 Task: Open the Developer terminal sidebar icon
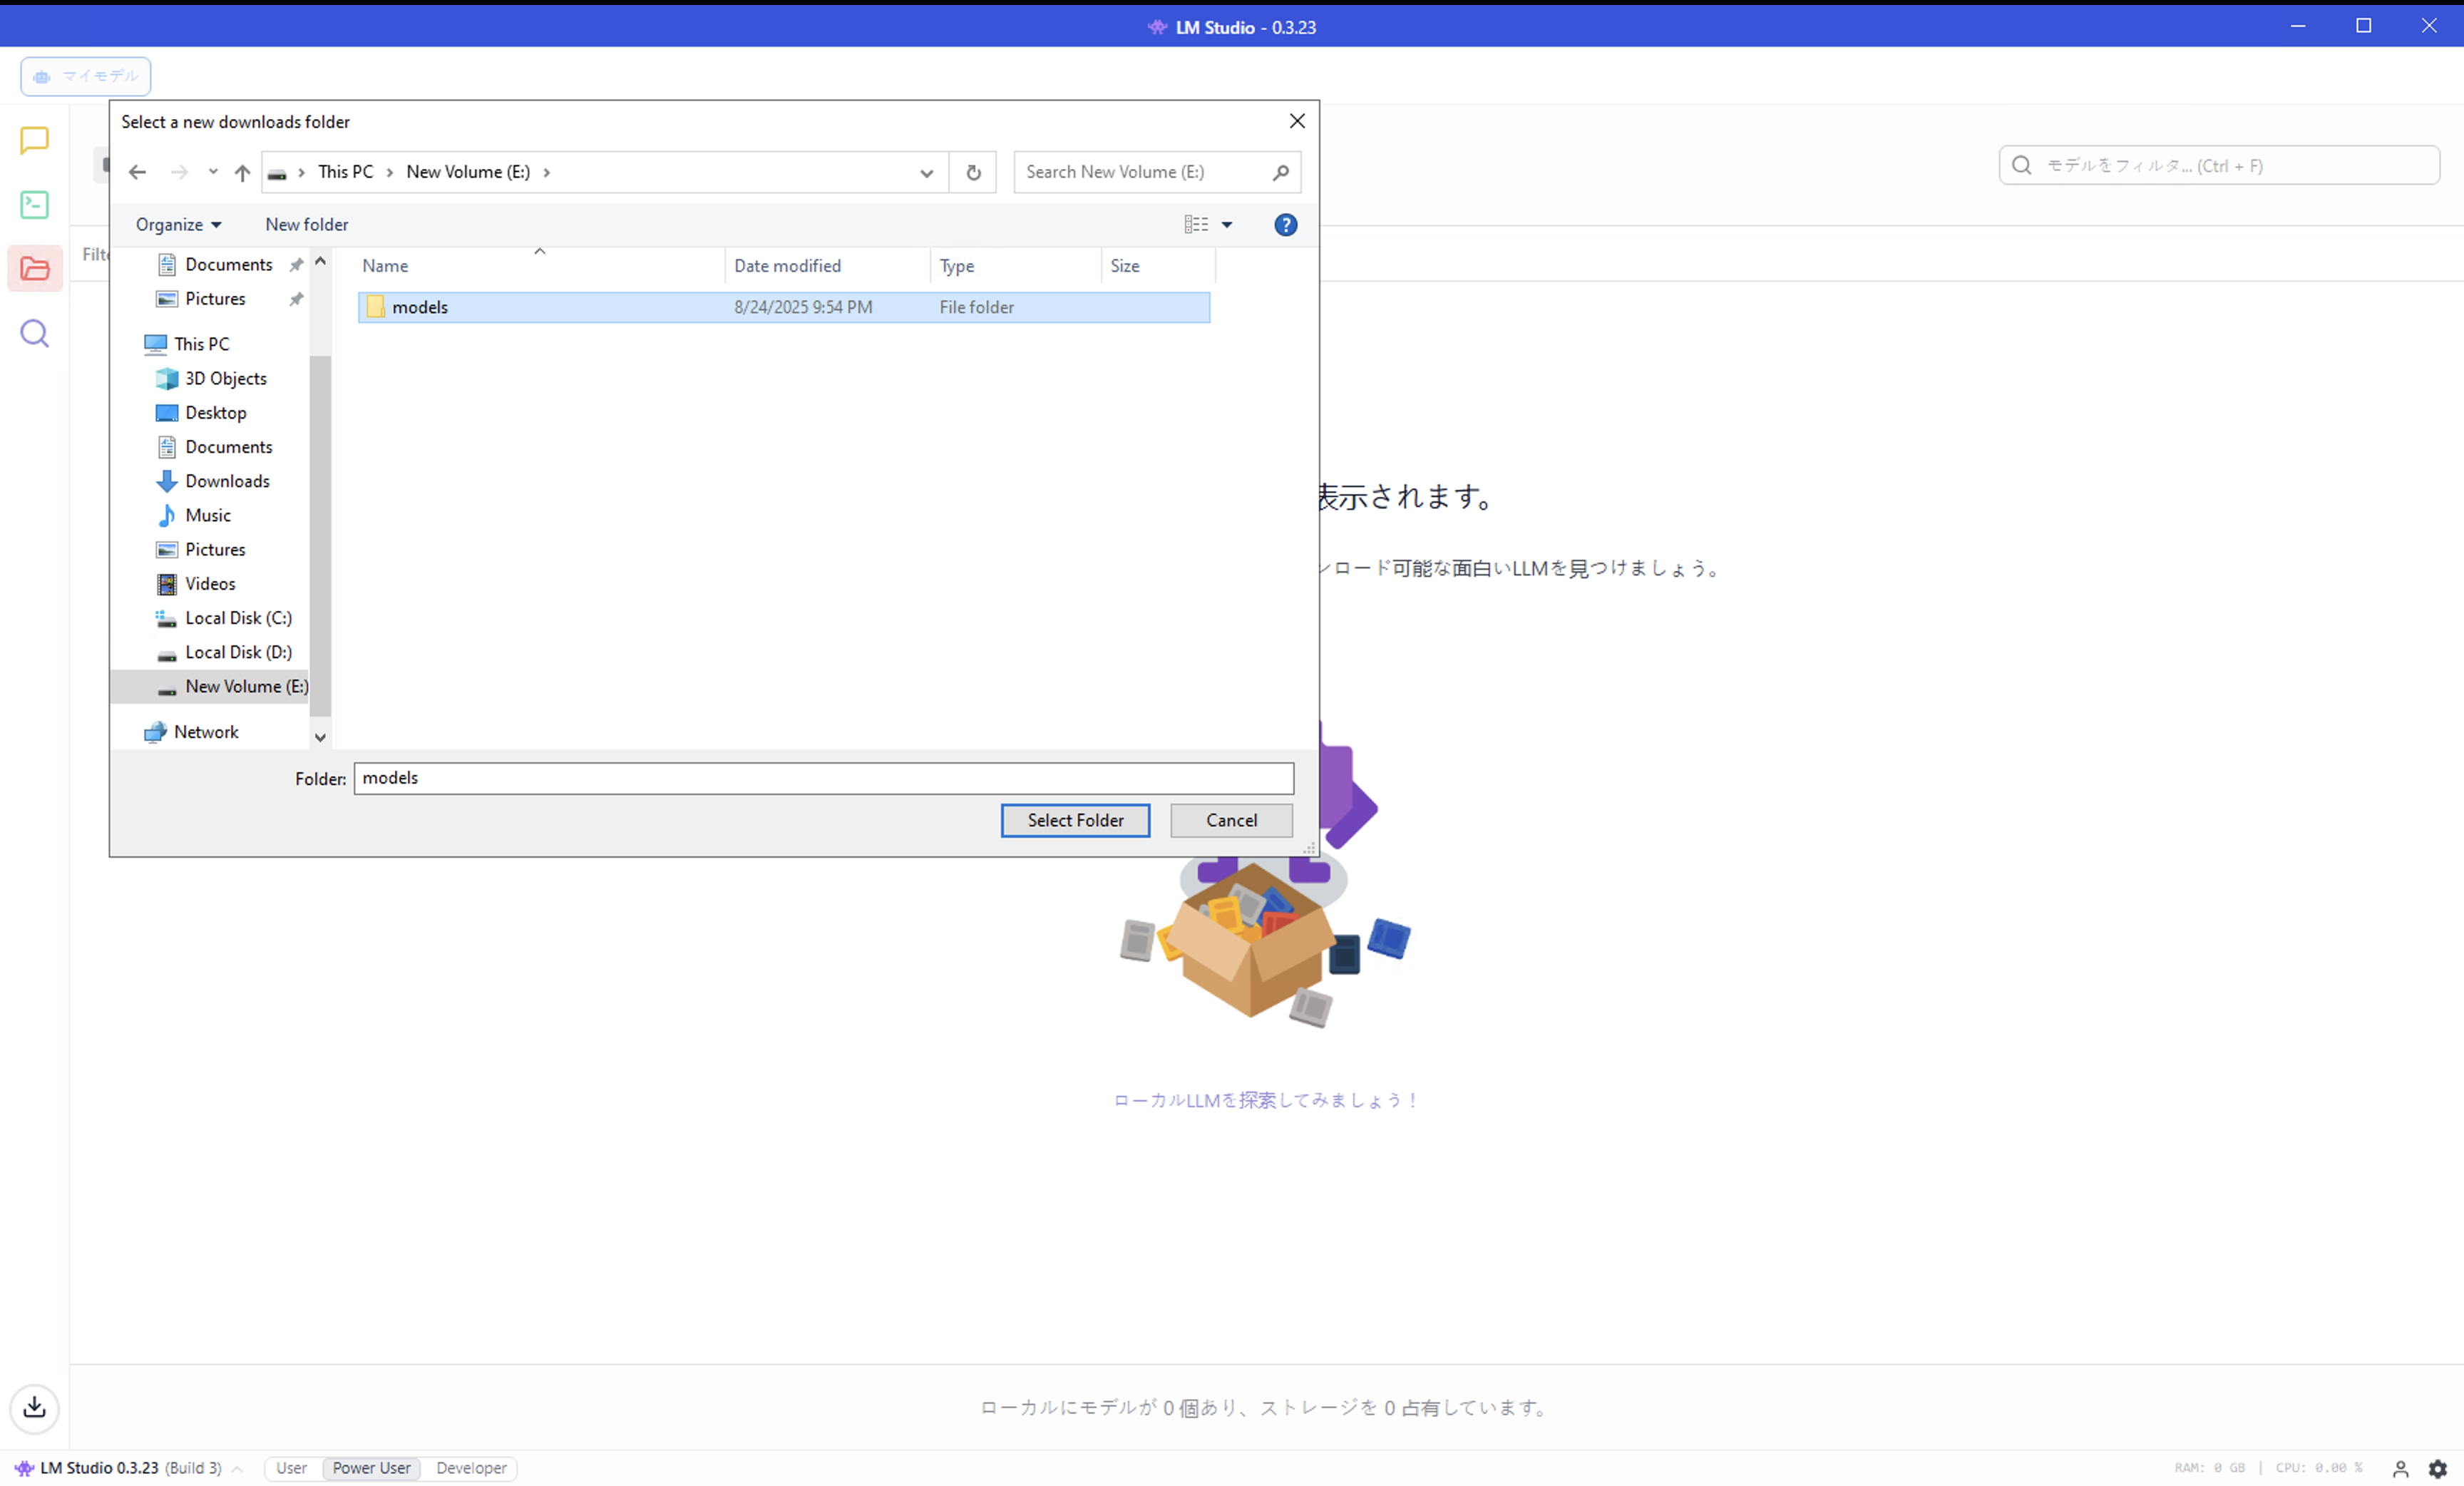click(34, 205)
